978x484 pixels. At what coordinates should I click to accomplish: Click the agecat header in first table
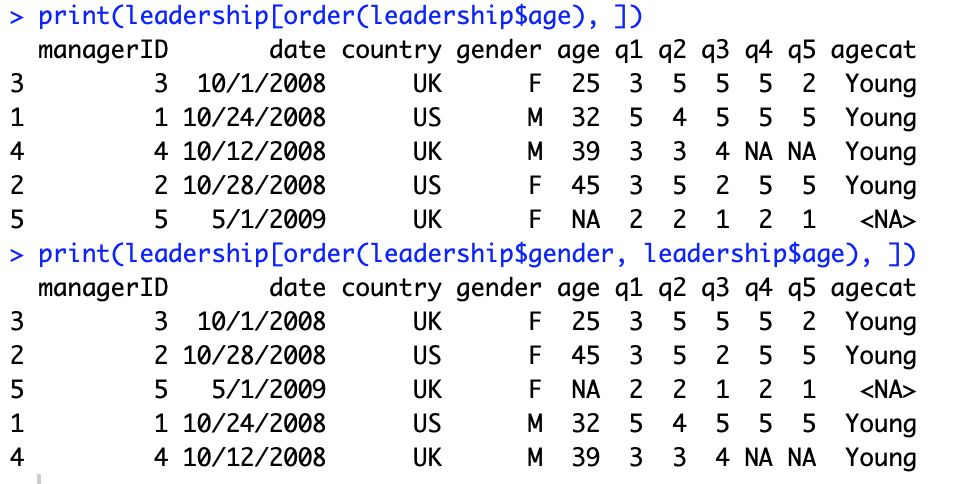[x=873, y=51]
